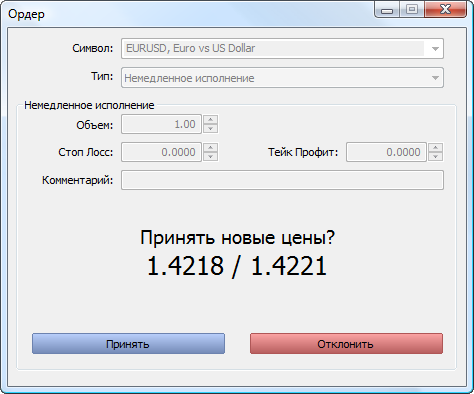
Task: Open the Символ dropdown arrow
Action: tap(435, 49)
